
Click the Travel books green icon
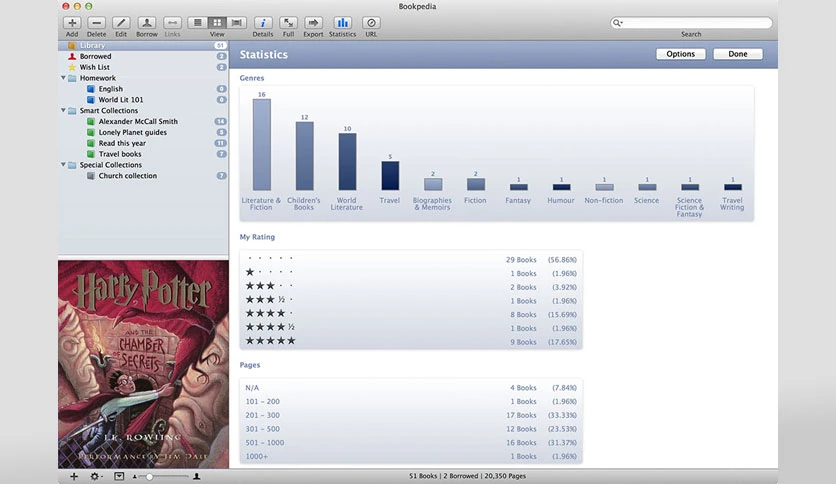[91, 154]
